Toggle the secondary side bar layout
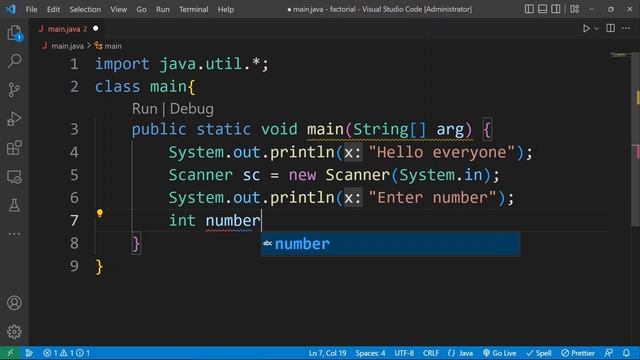This screenshot has height=360, width=640. point(556,9)
